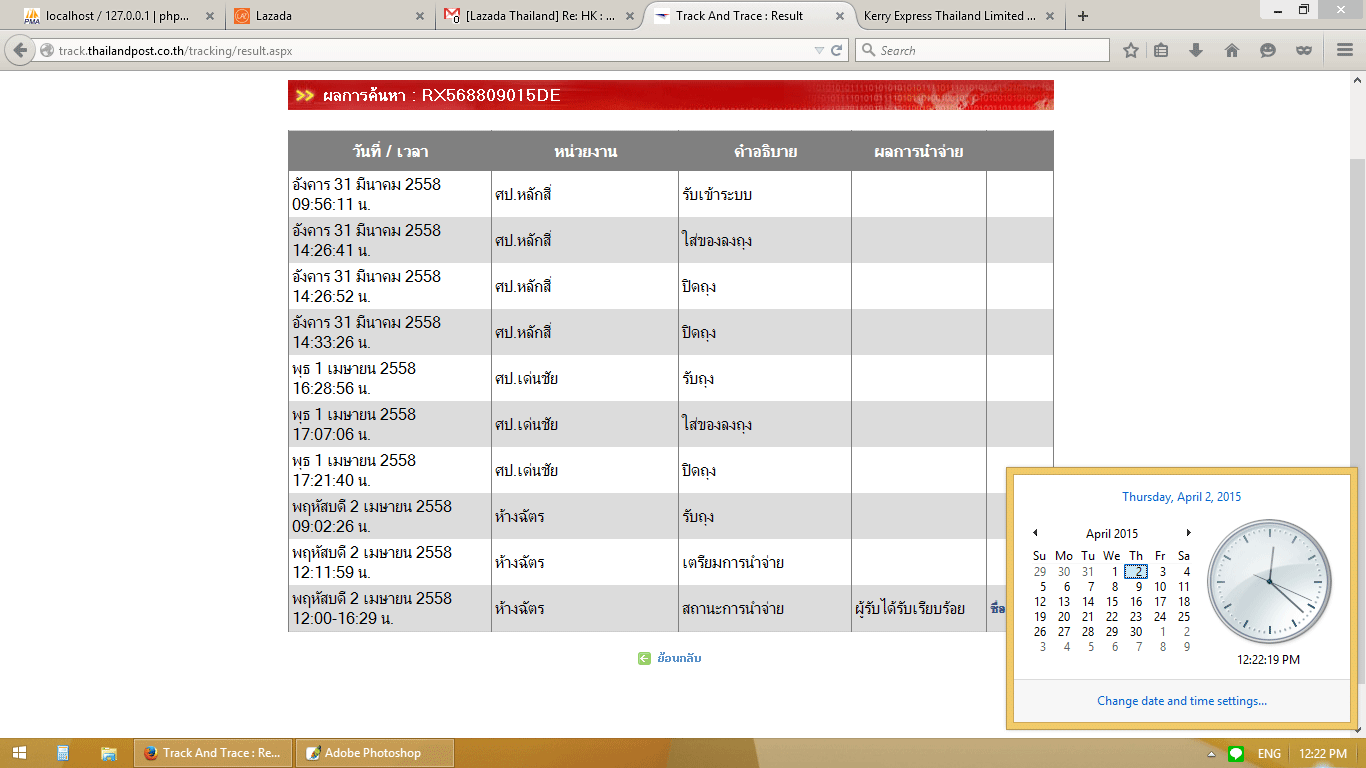Go to the Firefox home page icon
The height and width of the screenshot is (768, 1366).
[x=1232, y=50]
